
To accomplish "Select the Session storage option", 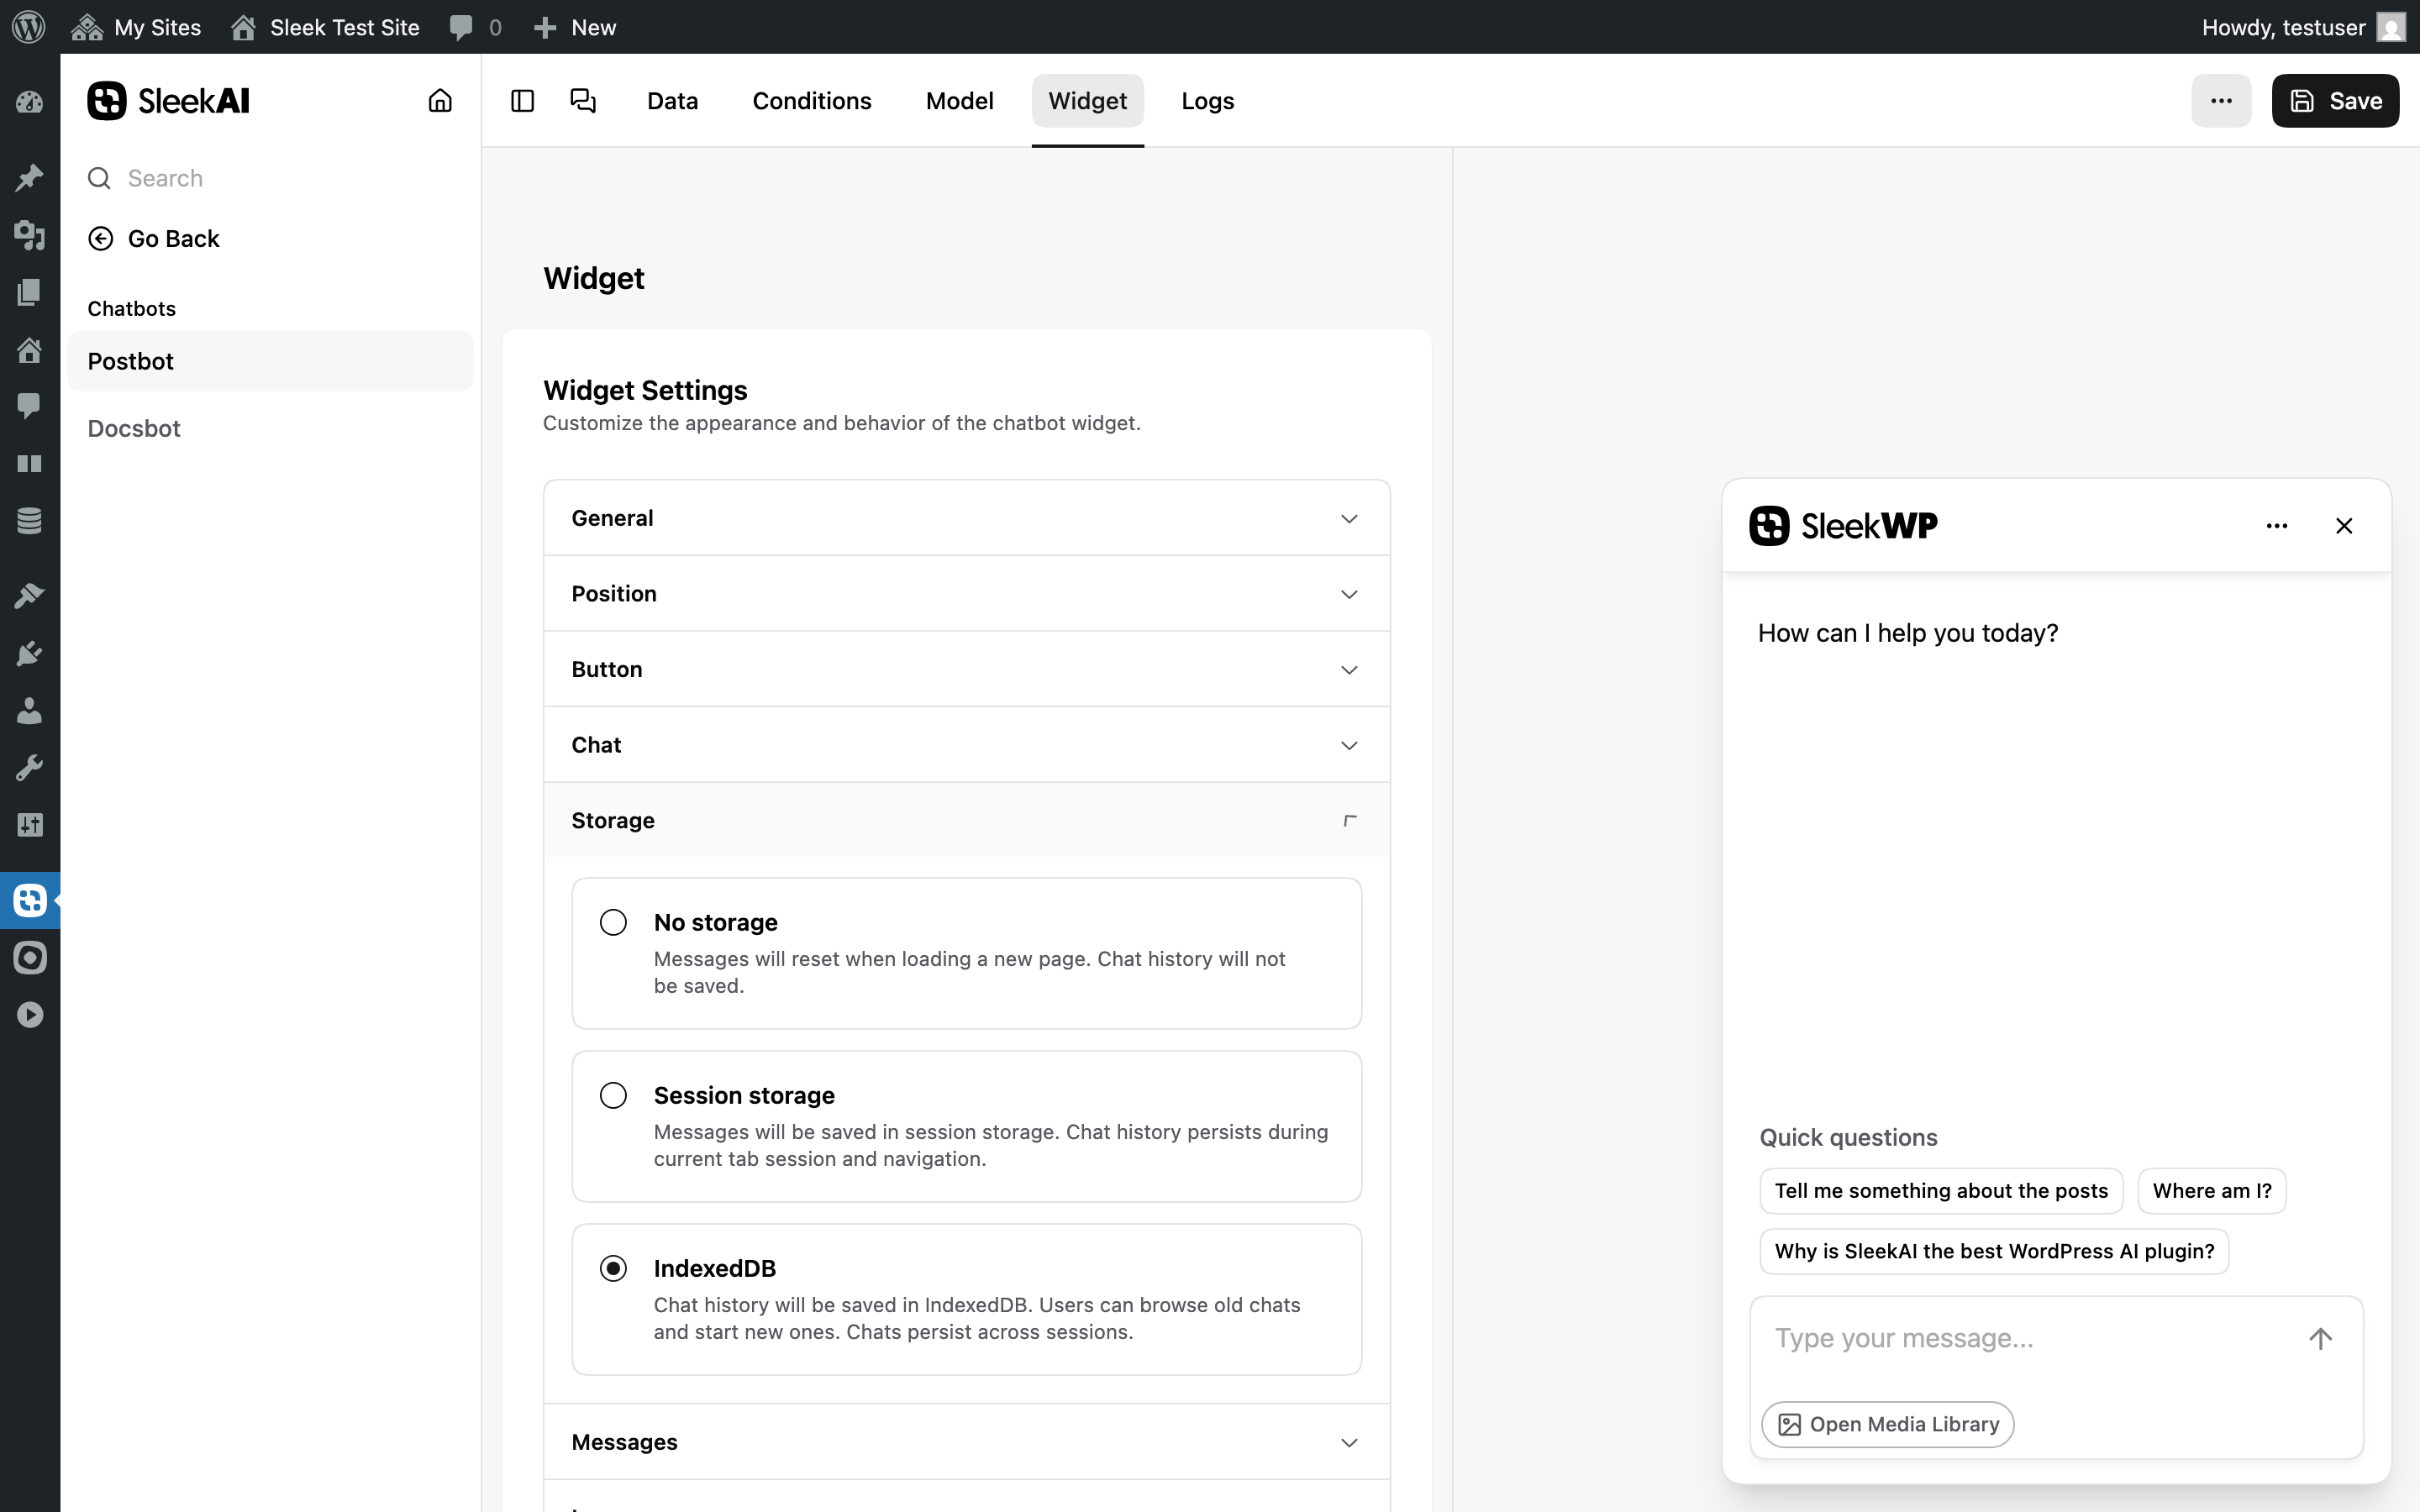I will (x=612, y=1095).
